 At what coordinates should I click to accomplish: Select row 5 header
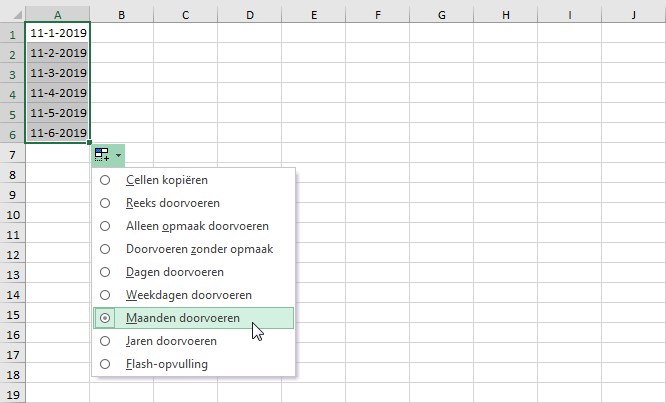(12, 113)
